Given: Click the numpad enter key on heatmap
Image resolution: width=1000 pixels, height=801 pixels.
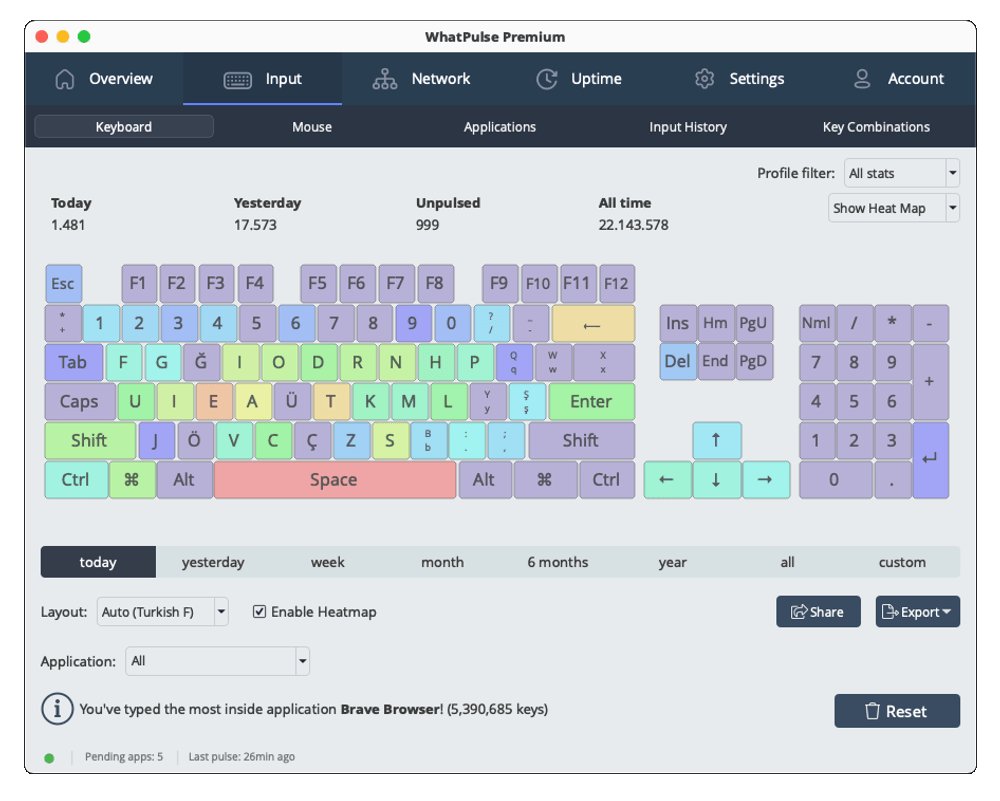Looking at the screenshot, I should click(930, 460).
